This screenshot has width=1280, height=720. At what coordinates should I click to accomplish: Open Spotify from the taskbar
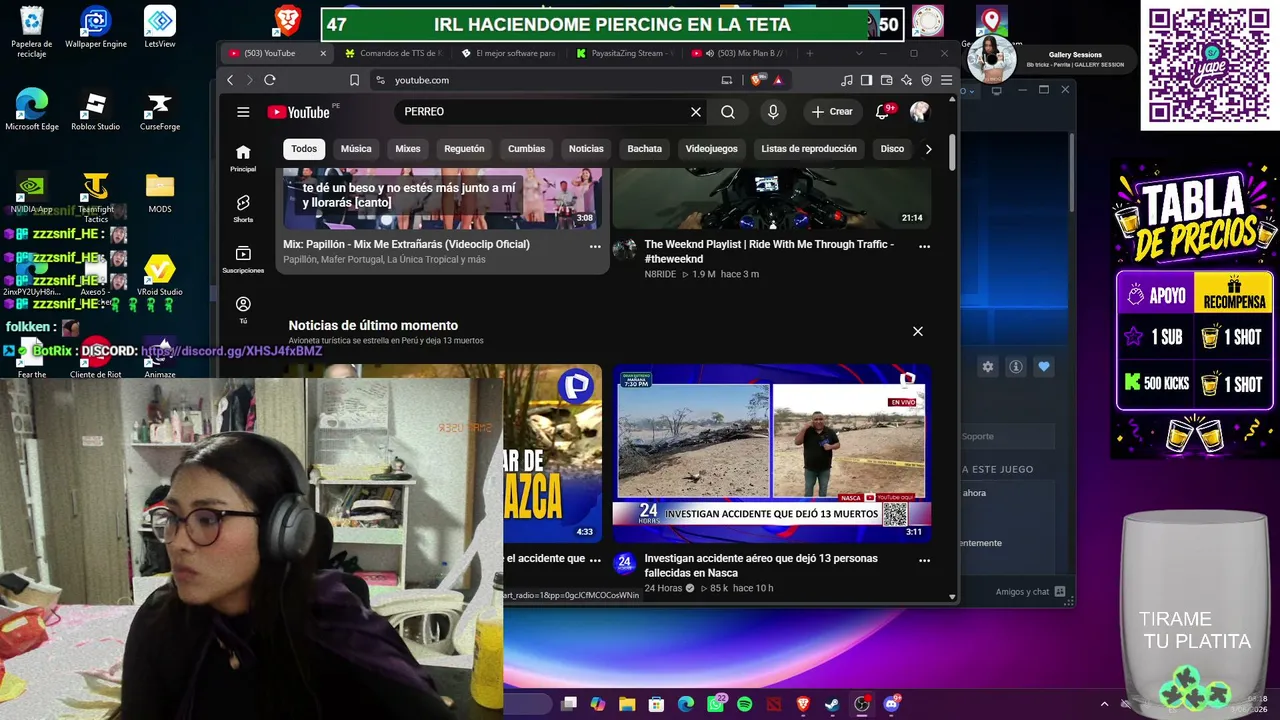[x=745, y=704]
